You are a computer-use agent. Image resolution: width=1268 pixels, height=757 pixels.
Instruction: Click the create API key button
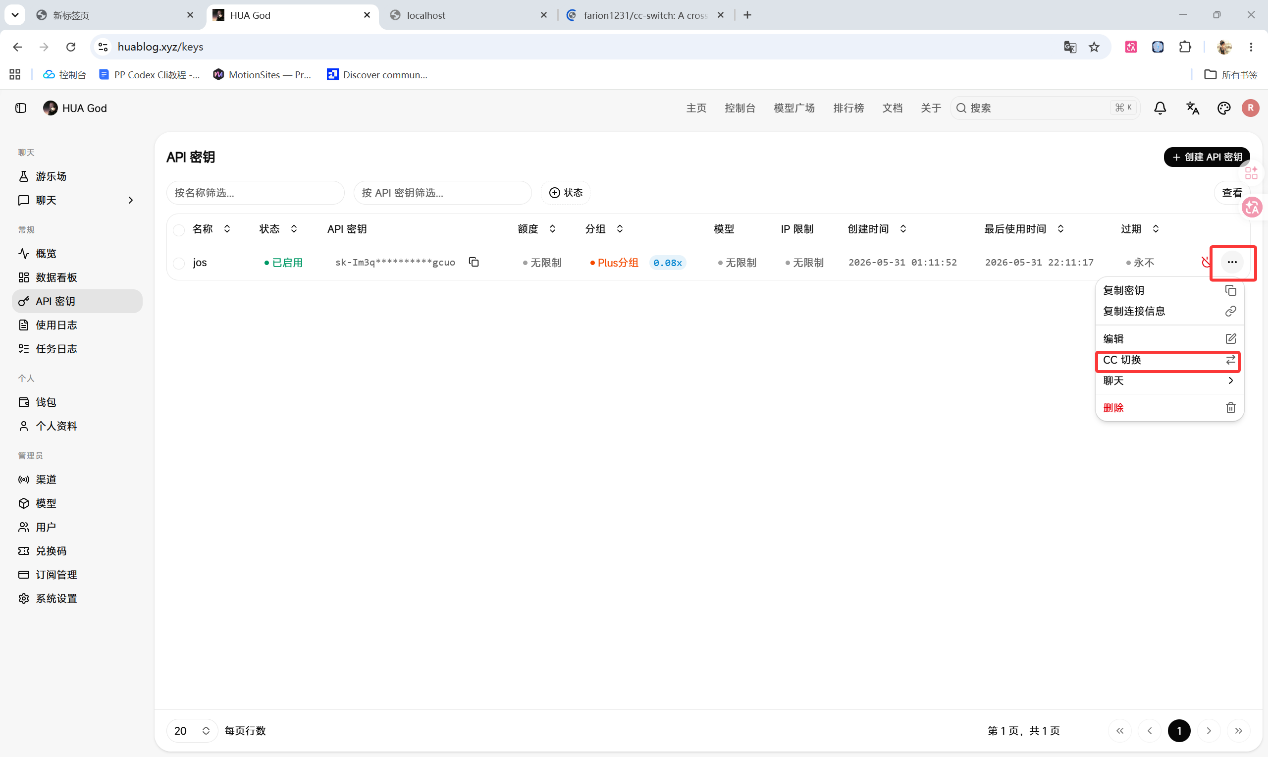(x=1207, y=157)
